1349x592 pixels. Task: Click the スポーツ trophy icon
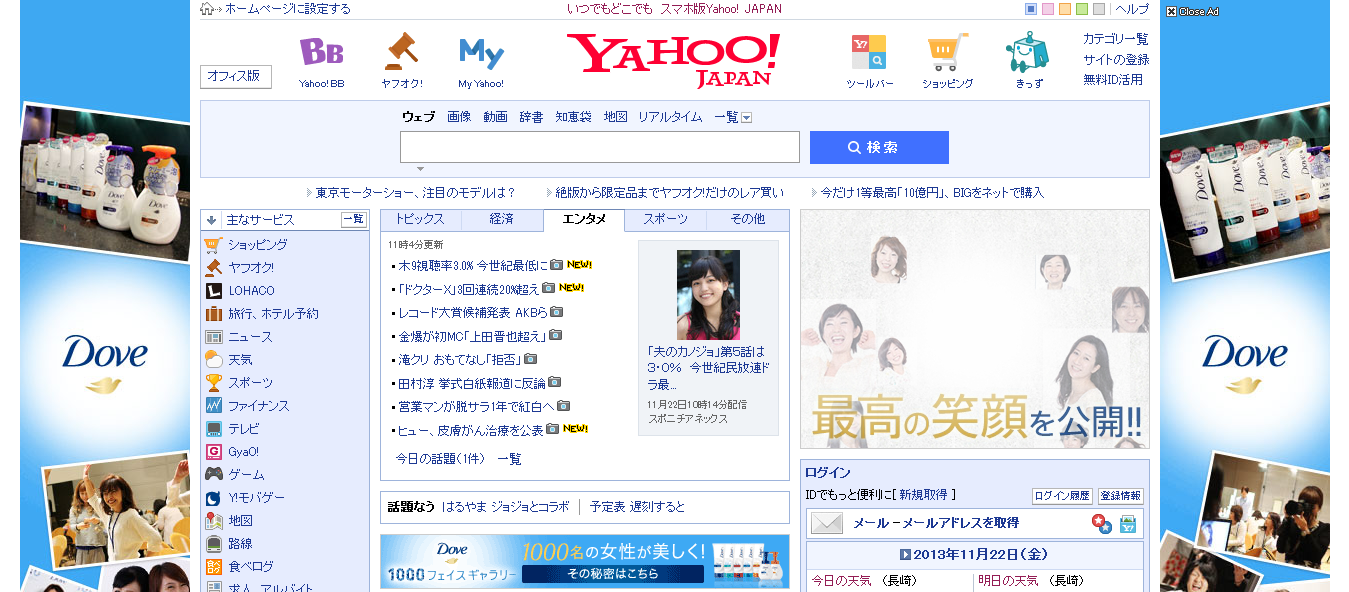coord(213,383)
